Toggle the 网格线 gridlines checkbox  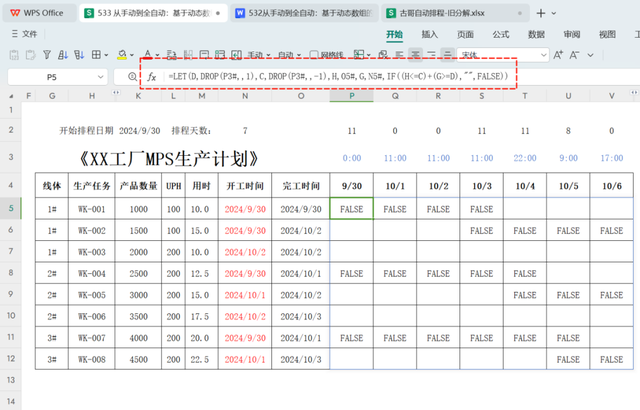(314, 55)
